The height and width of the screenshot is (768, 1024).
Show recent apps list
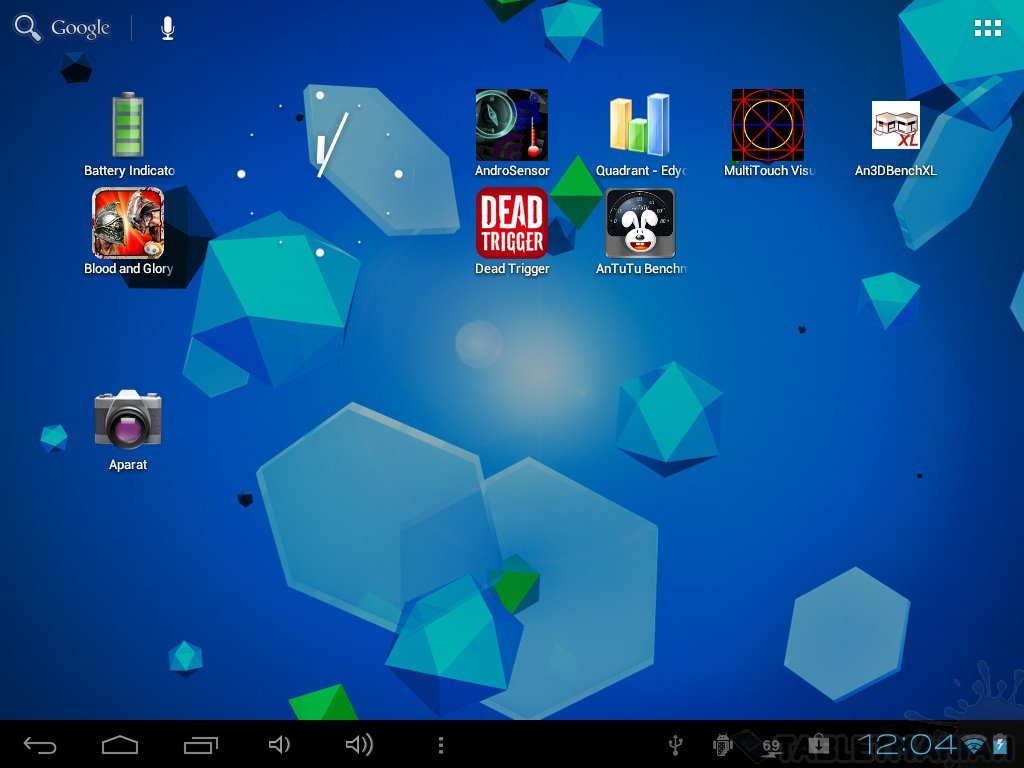pos(200,745)
